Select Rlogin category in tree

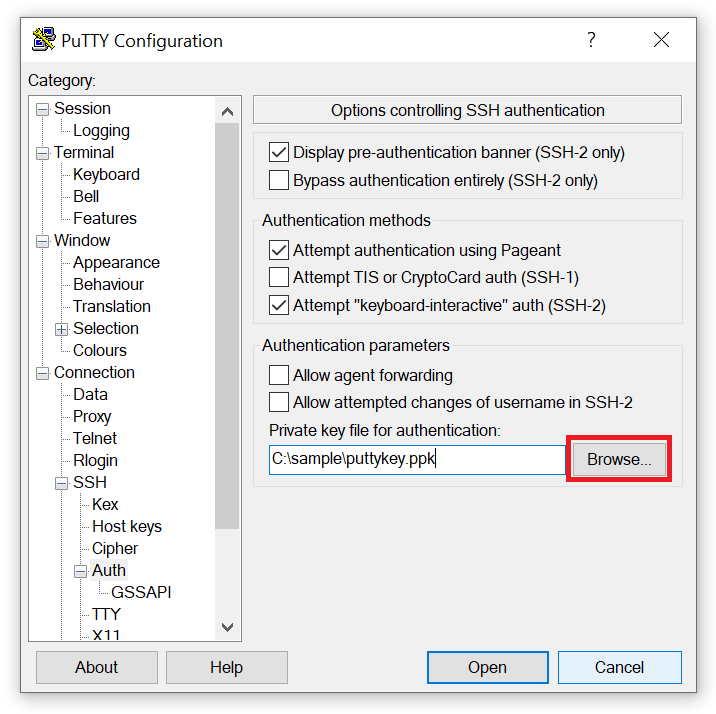95,460
